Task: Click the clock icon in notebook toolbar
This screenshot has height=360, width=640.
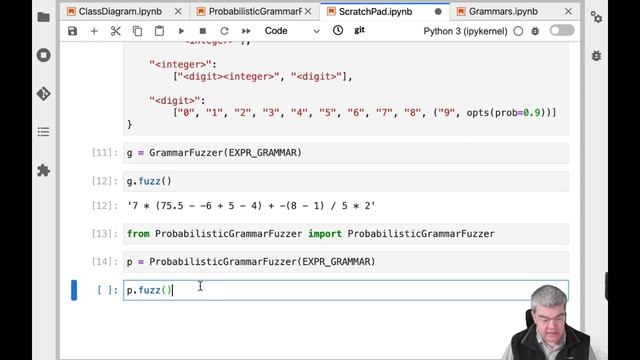Action: coord(338,31)
